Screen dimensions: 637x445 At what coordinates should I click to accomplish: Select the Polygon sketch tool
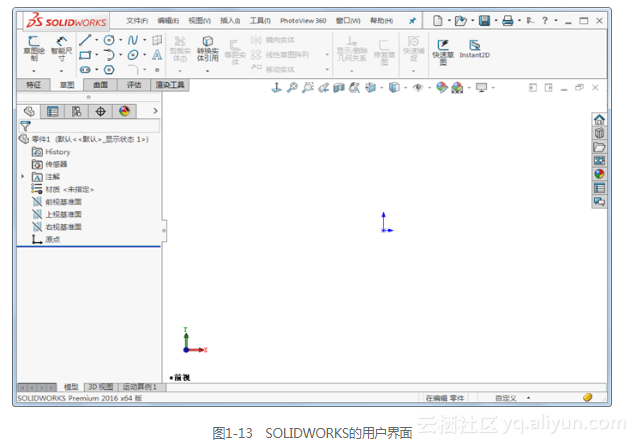coord(109,70)
